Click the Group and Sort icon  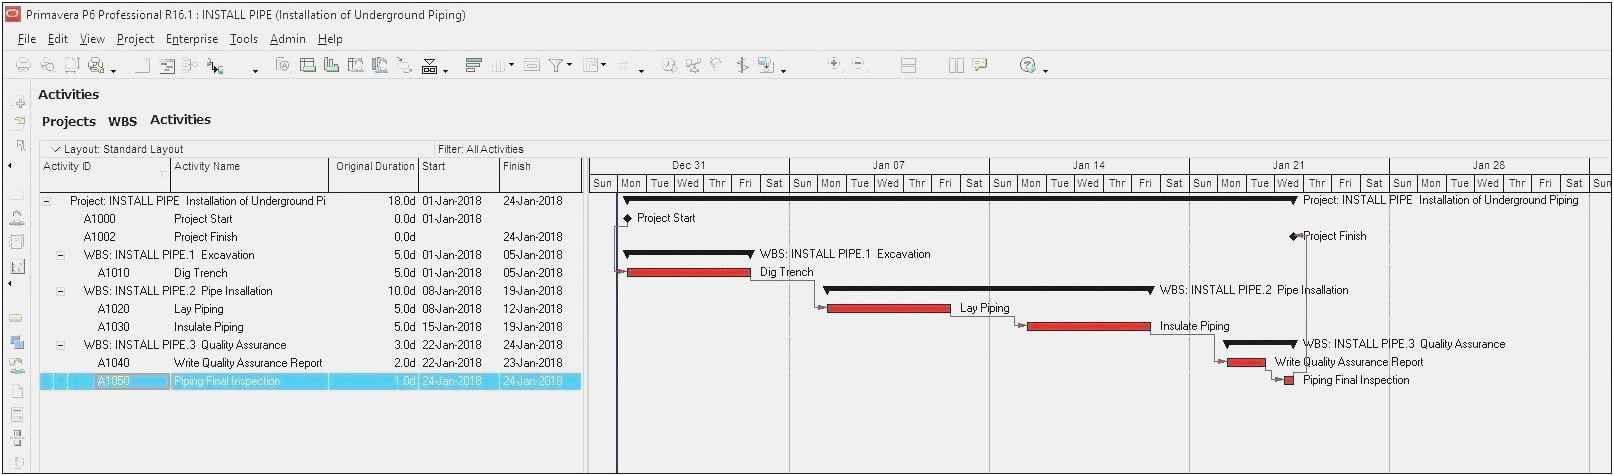[x=591, y=65]
